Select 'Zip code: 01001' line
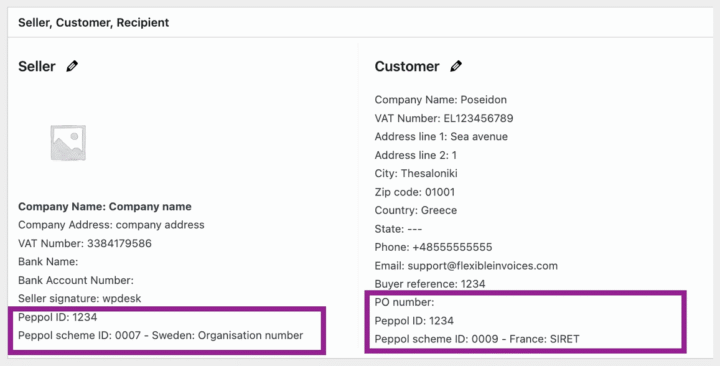720x366 pixels. [x=415, y=192]
